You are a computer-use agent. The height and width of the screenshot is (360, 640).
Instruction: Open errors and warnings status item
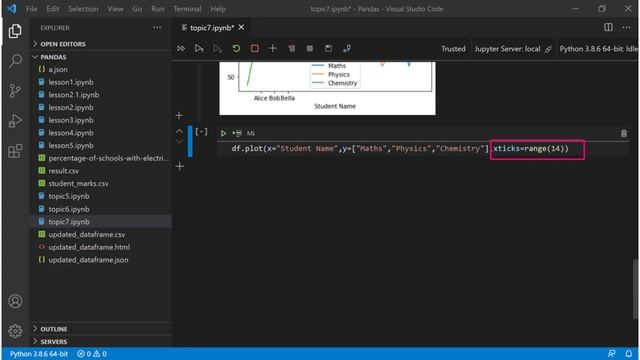tap(92, 354)
